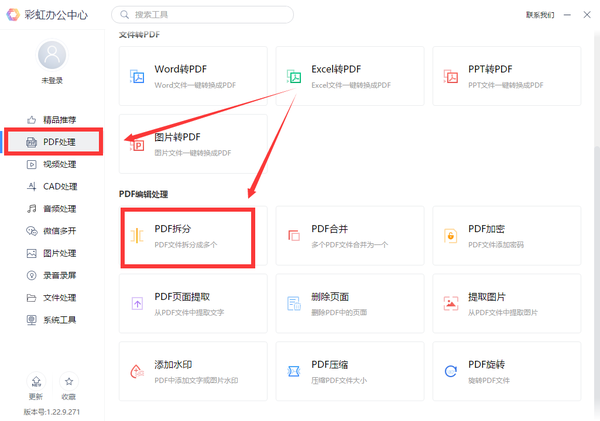Open the PDF压缩 compression tool
Screen dimensions: 600x421
(349, 371)
